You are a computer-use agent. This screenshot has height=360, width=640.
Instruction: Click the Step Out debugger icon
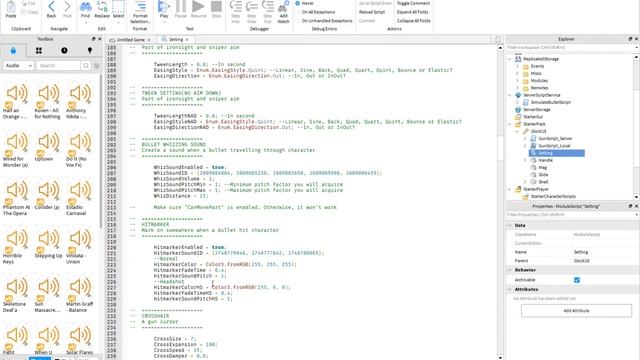coord(267,11)
